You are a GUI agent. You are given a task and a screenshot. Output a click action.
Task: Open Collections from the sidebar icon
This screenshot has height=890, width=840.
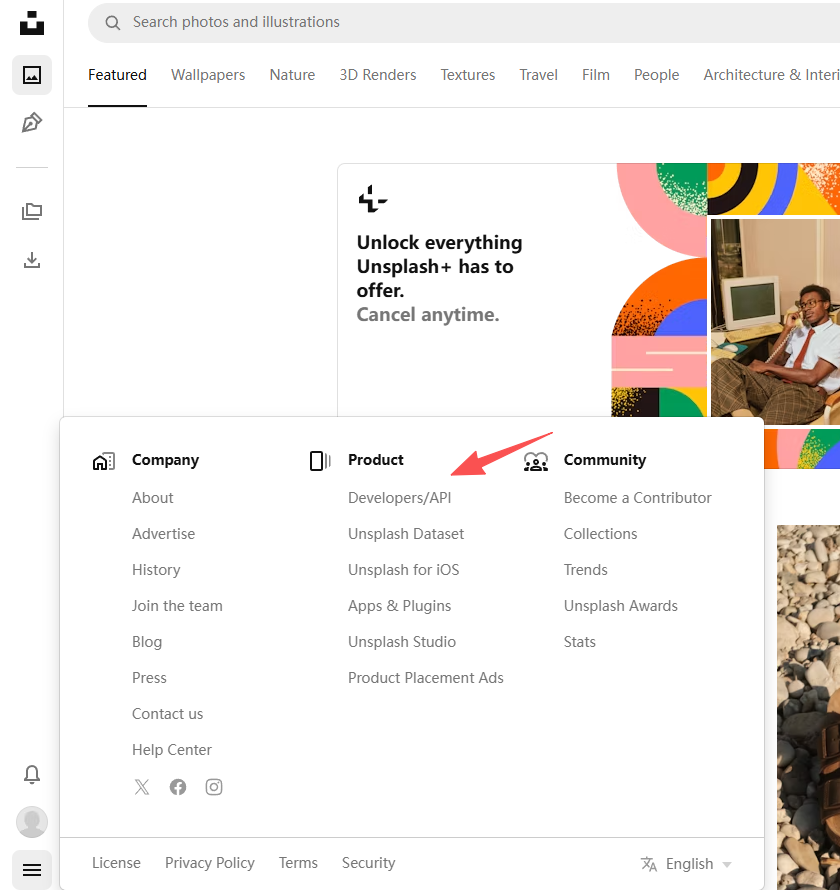tap(31, 211)
